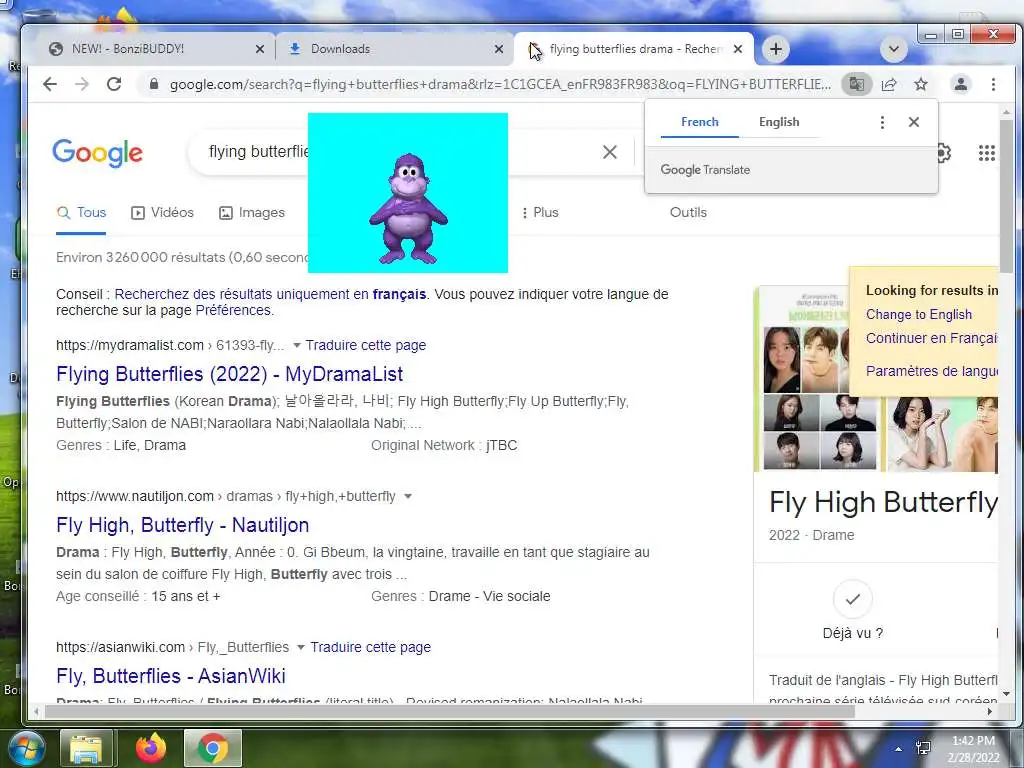Close the flying butterflies drama tab
Image resolution: width=1024 pixels, height=768 pixels.
pos(738,49)
